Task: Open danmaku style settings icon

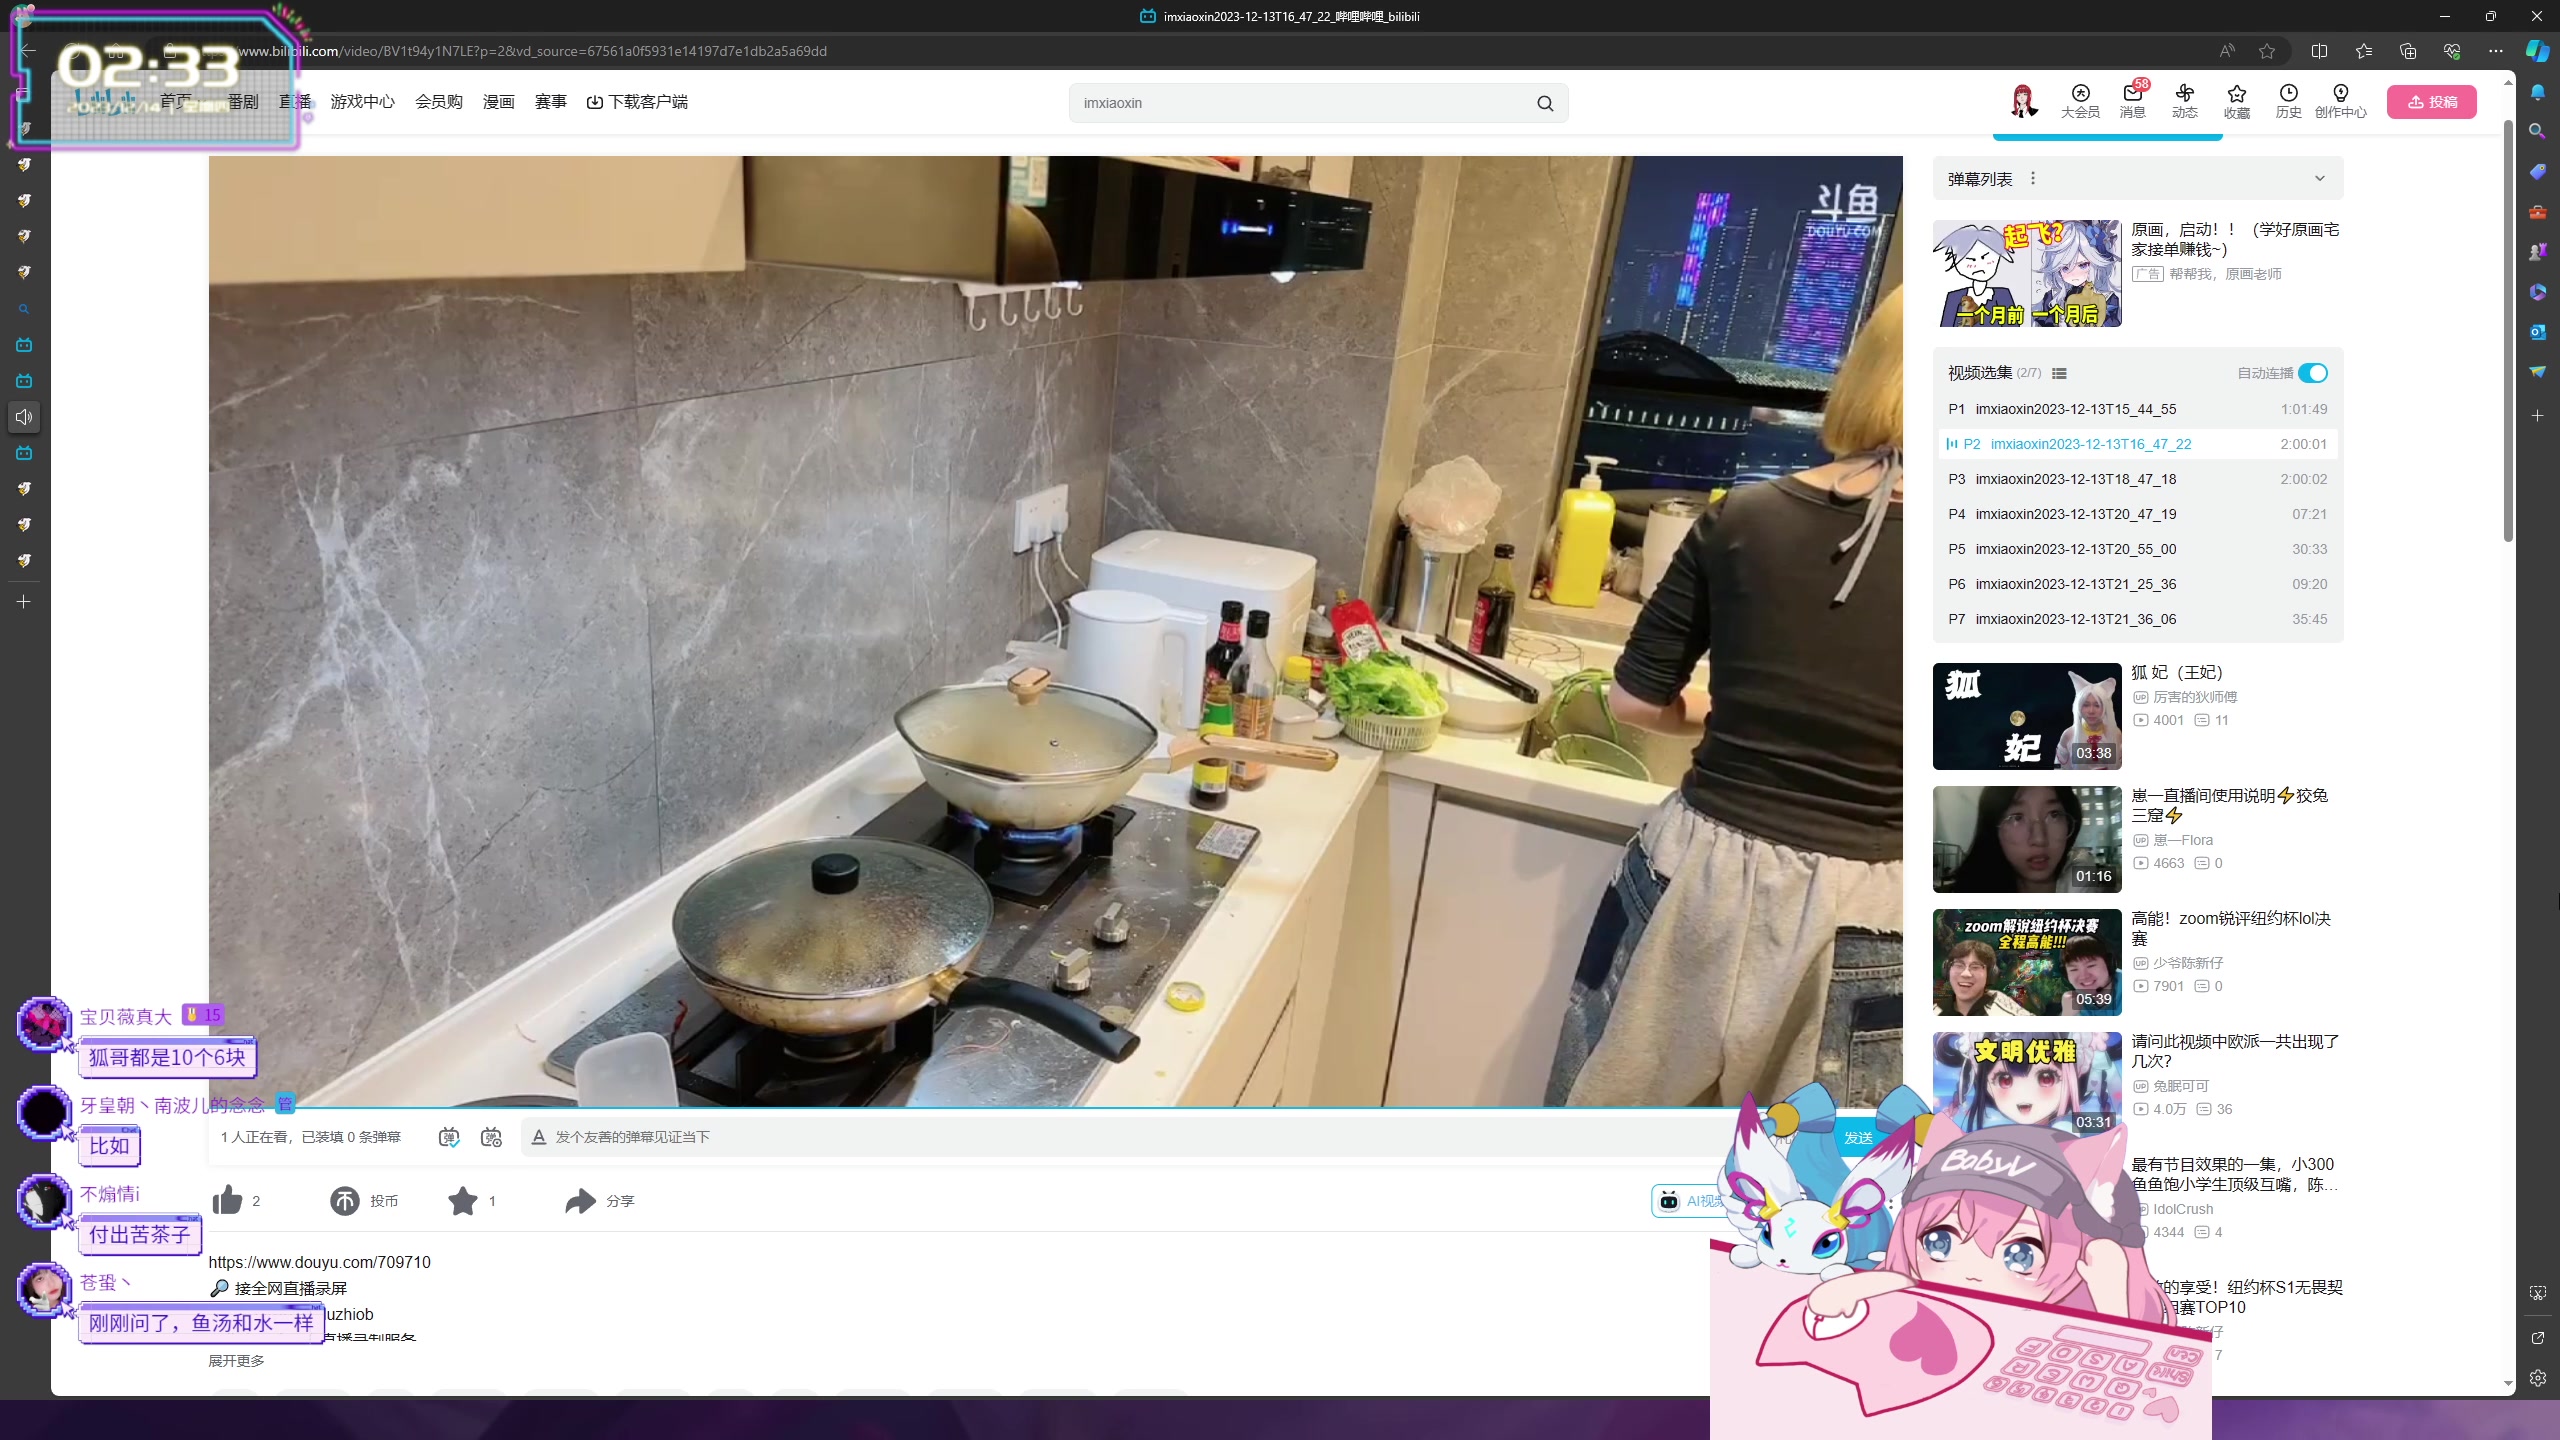Action: (x=491, y=1138)
